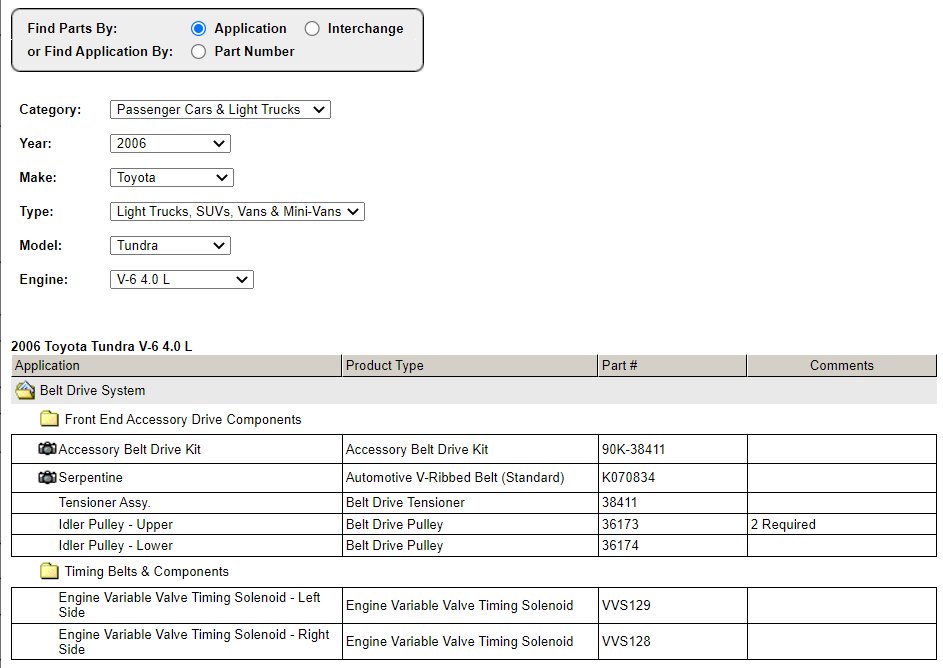The image size is (943, 668).
Task: Open the Type dropdown for vehicle type
Action: coord(237,212)
